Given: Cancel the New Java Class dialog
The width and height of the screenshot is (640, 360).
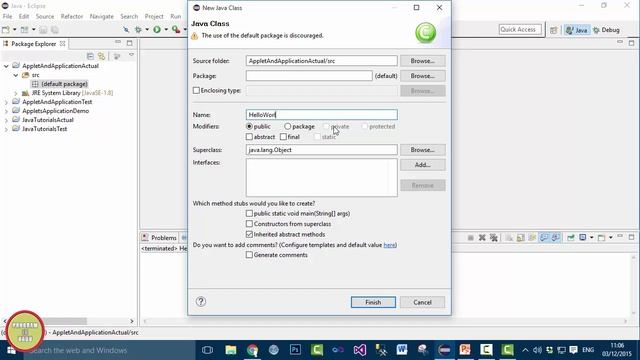Looking at the screenshot, I should click(x=422, y=302).
